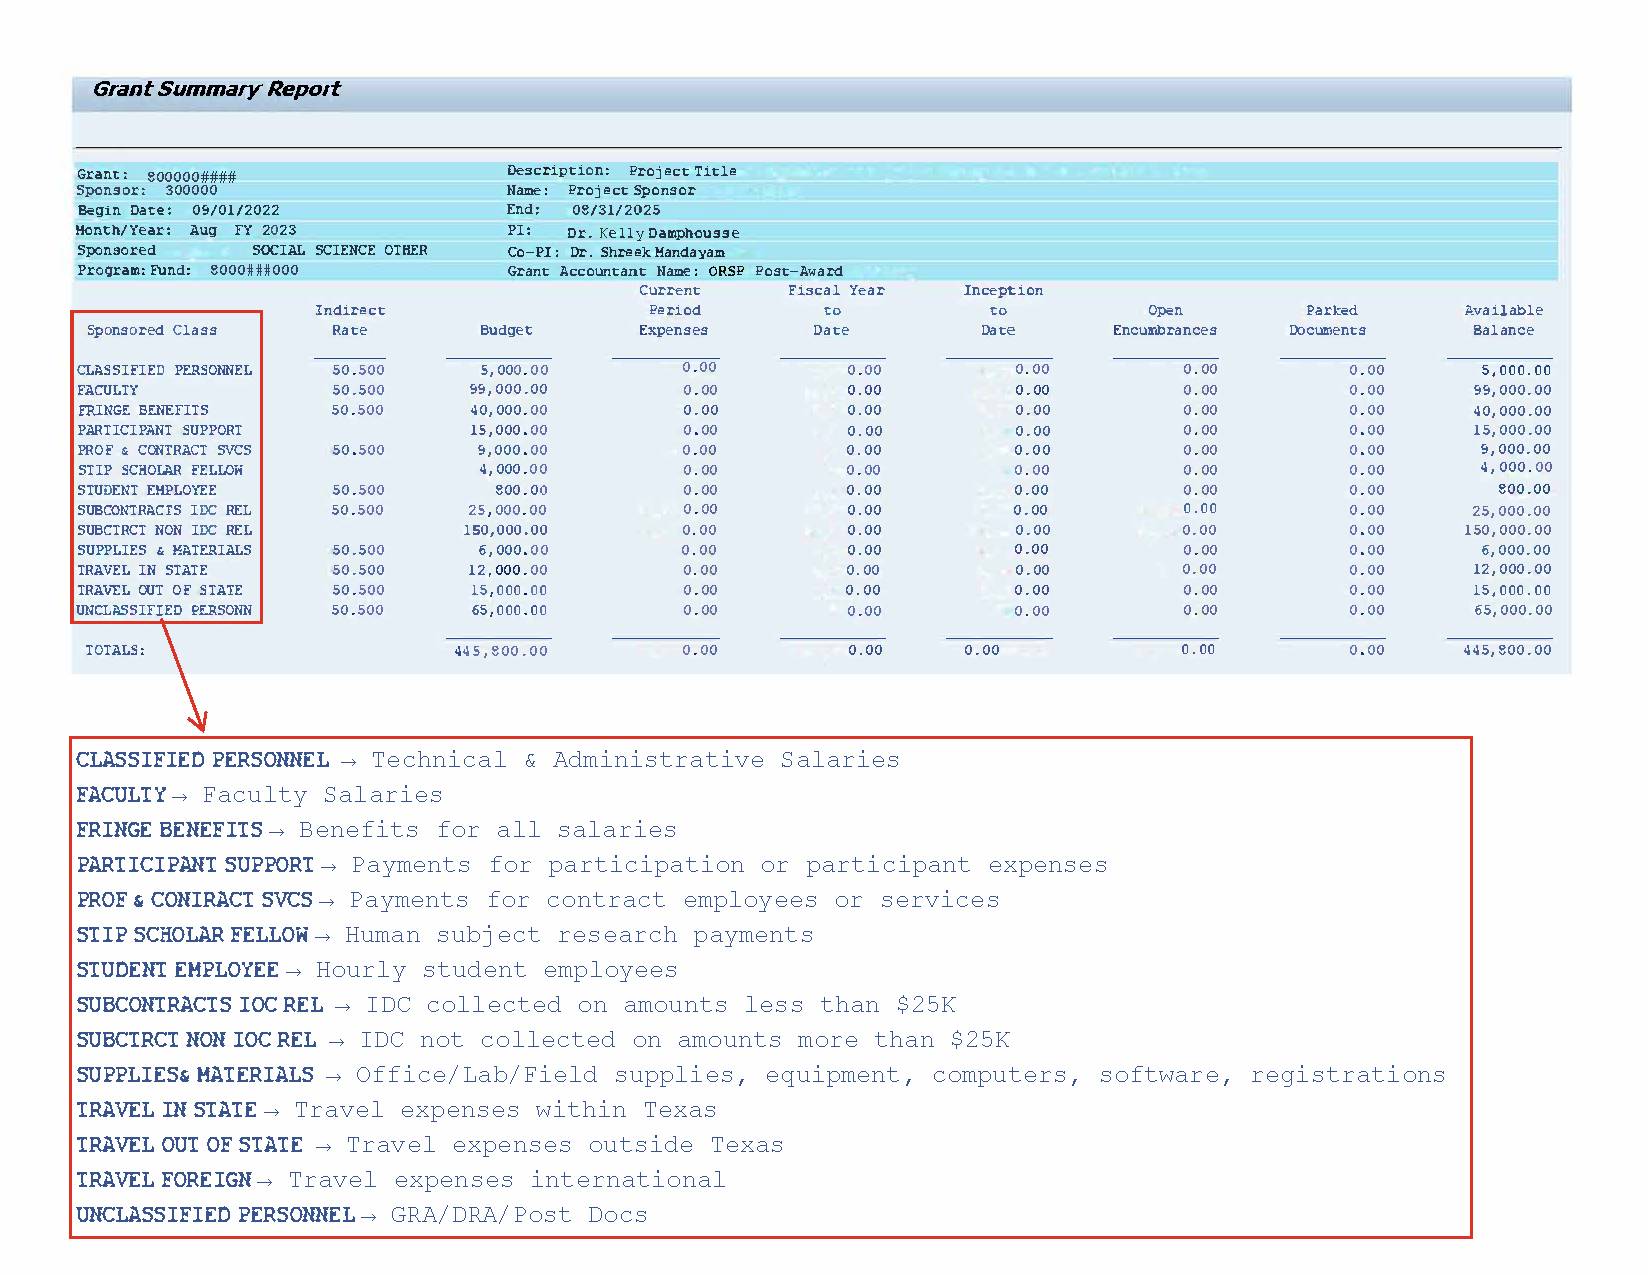Click 'IDC not collected on amounts more than $25K'
The image size is (1650, 1275).
pyautogui.click(x=685, y=1040)
